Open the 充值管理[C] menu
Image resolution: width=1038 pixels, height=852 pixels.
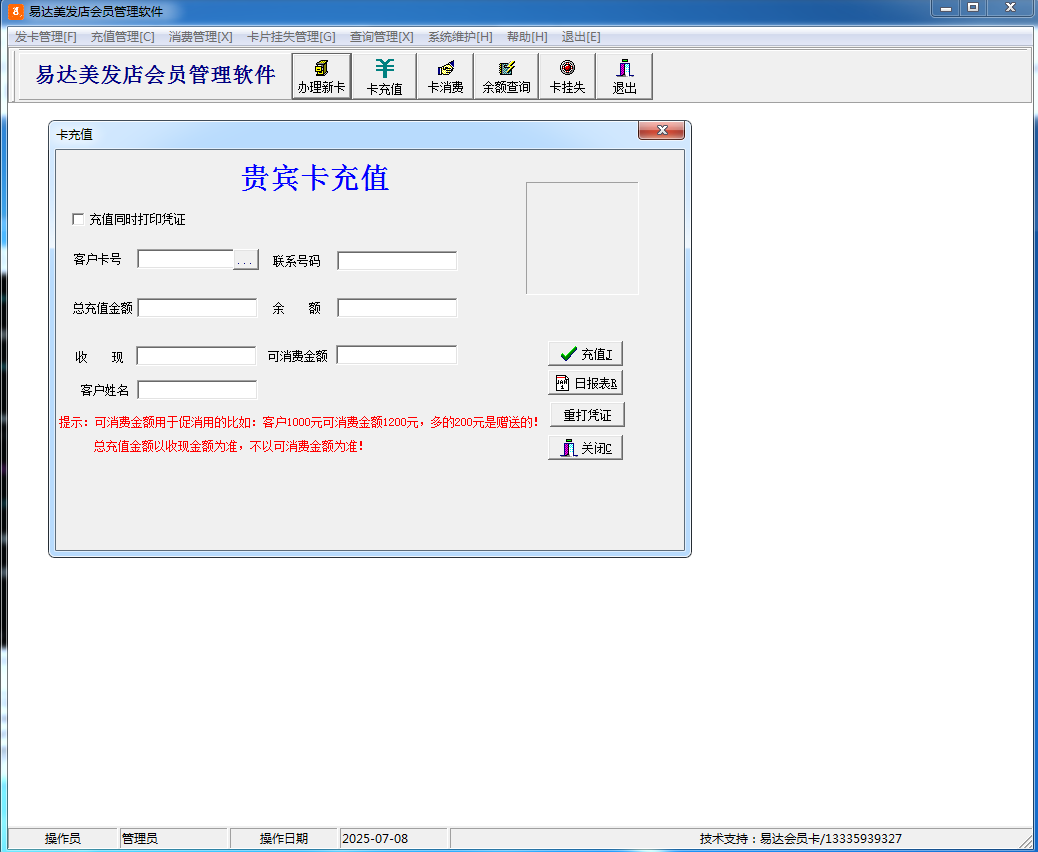coord(122,37)
